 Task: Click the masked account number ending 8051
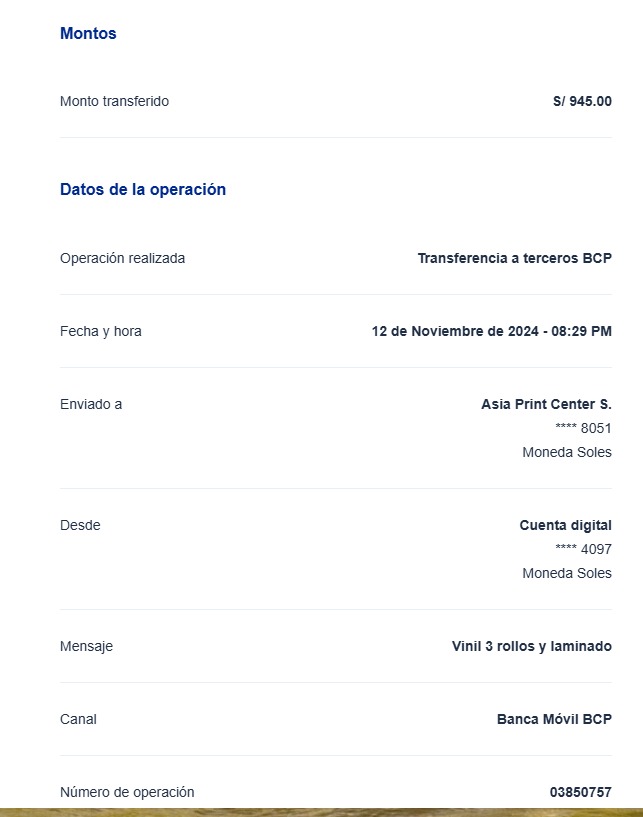point(583,428)
